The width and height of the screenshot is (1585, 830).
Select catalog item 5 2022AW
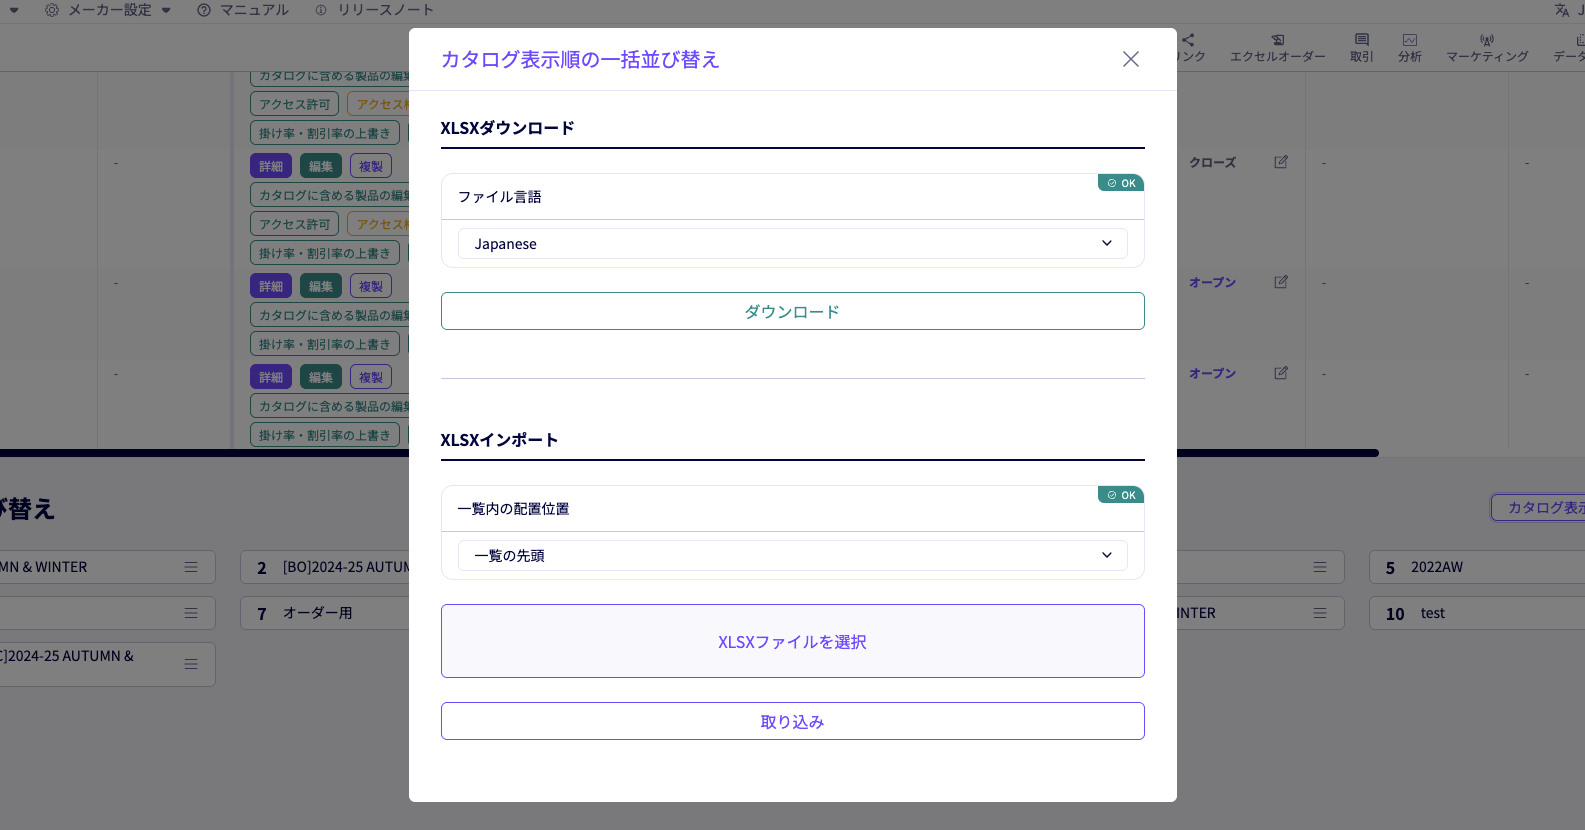[x=1476, y=567]
